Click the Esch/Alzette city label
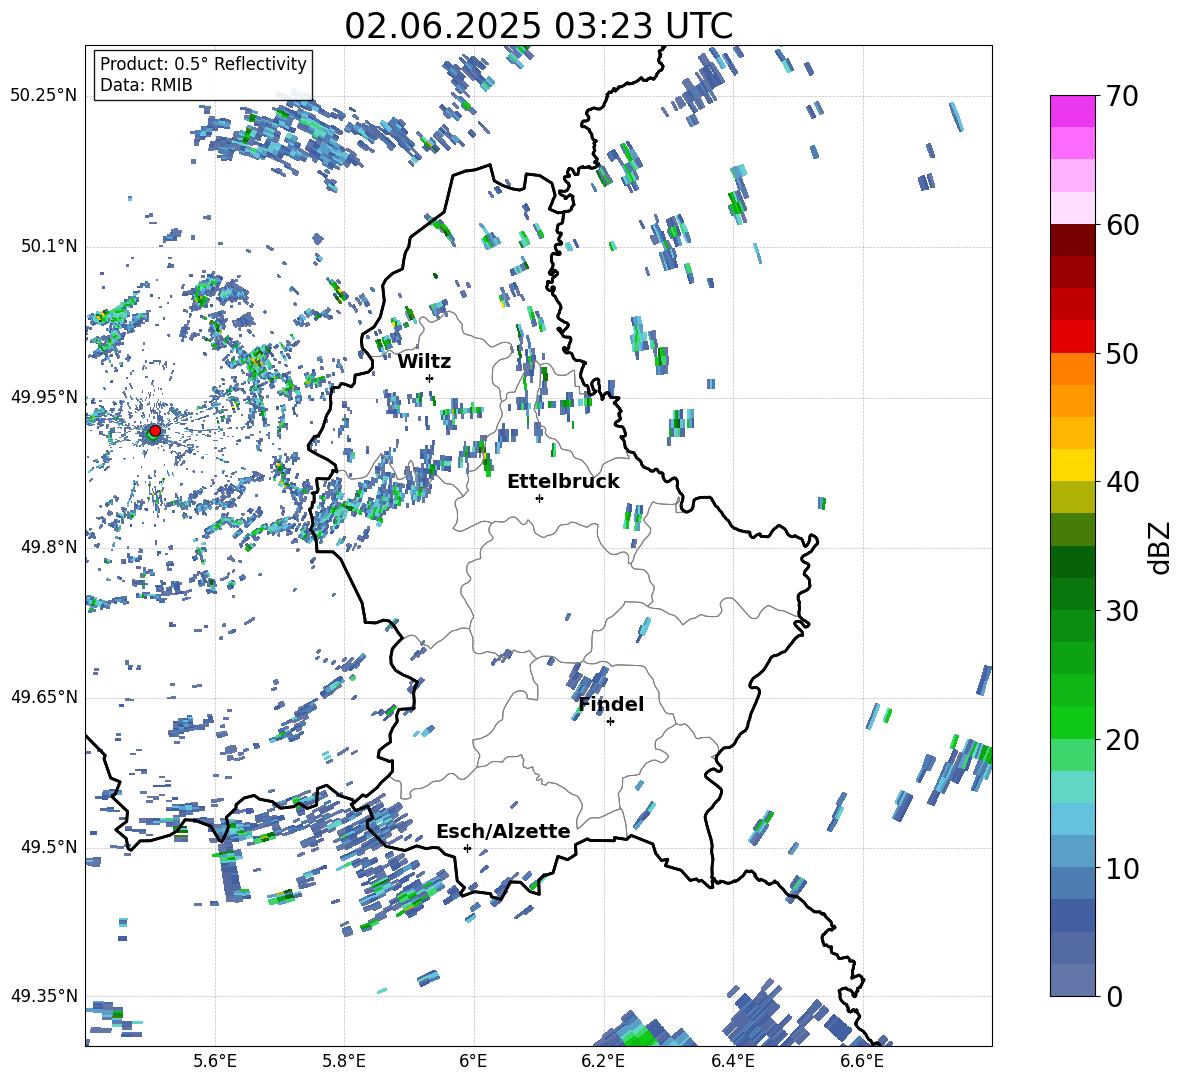 click(x=503, y=831)
